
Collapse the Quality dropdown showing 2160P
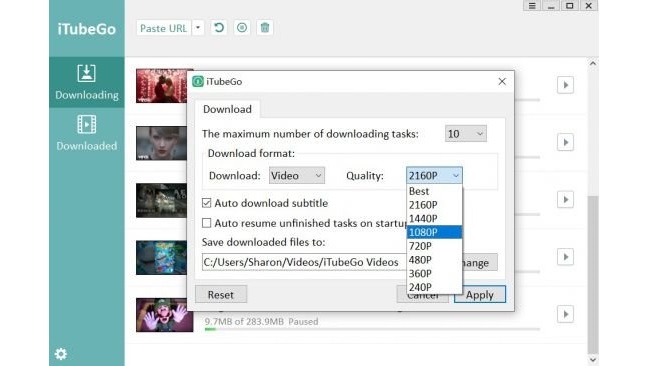click(x=434, y=176)
